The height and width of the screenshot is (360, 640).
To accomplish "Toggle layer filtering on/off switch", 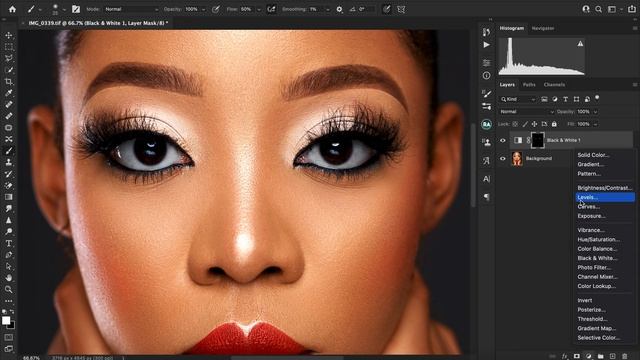I will tap(597, 98).
